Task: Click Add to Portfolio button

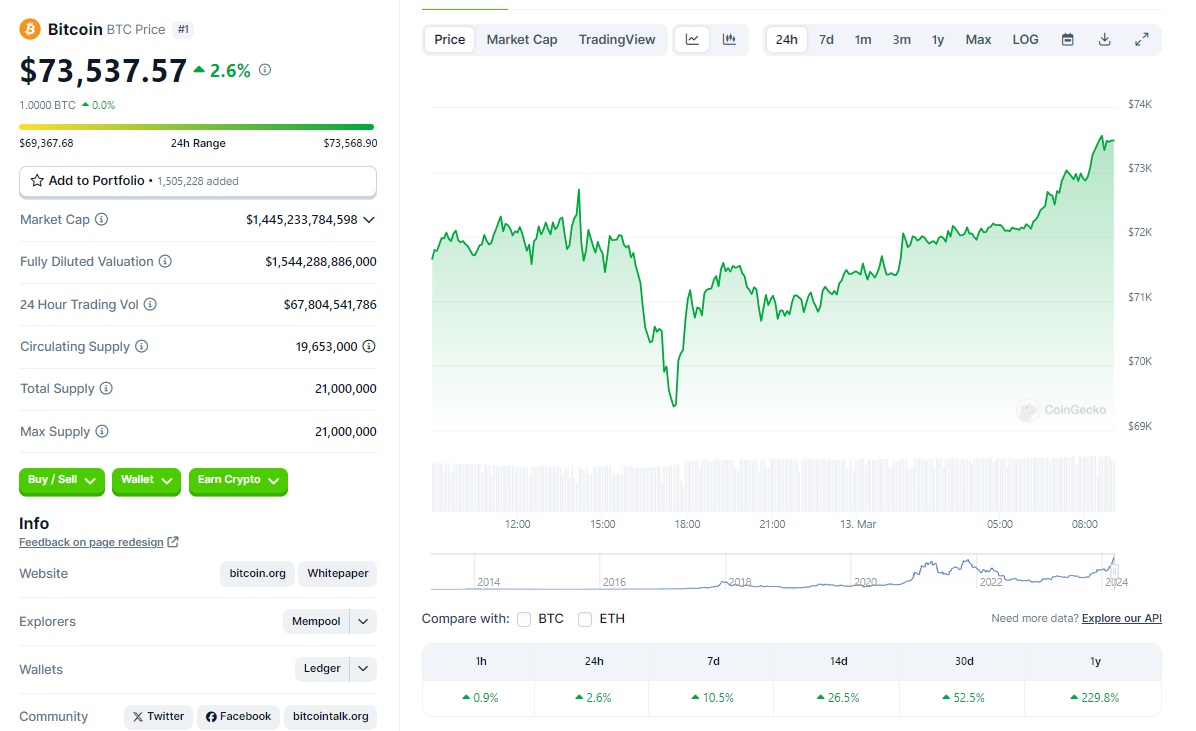Action: click(198, 182)
